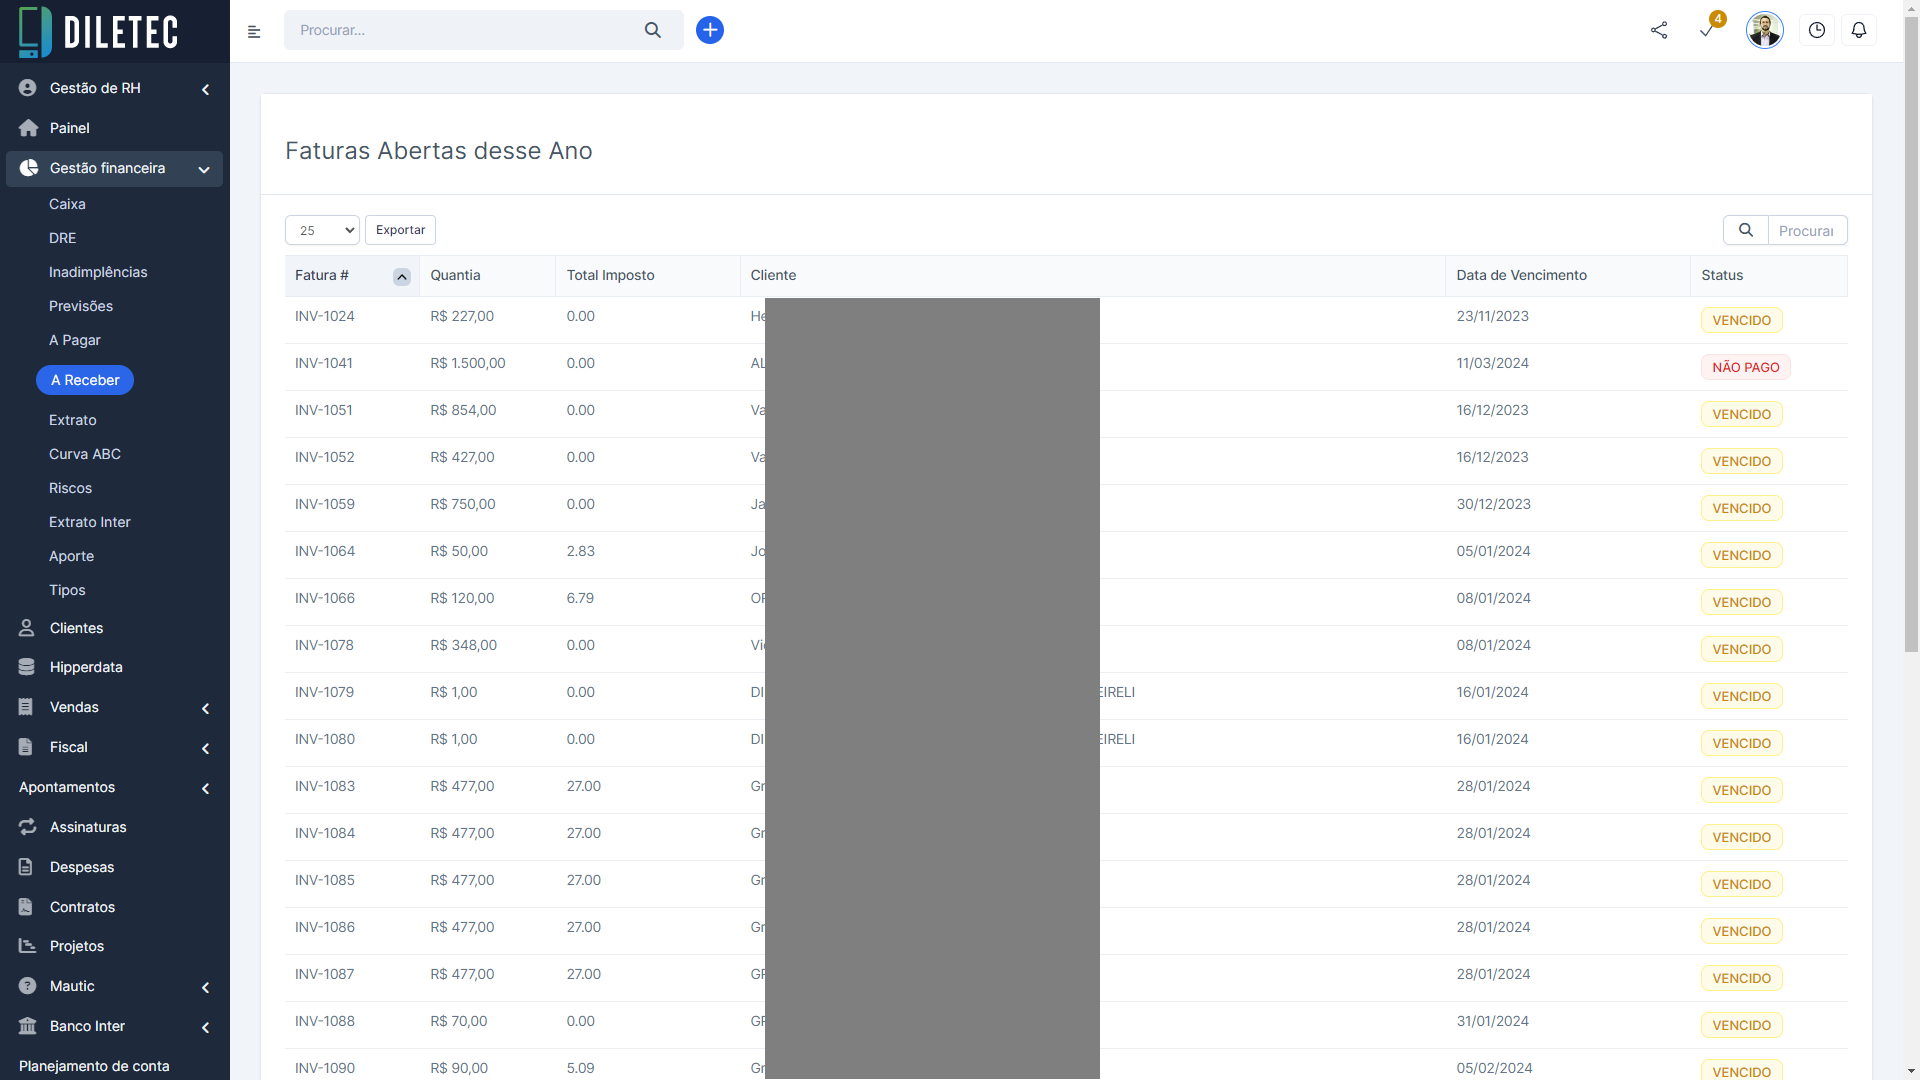Click the magnifier icon in the top search bar
This screenshot has width=1920, height=1080.
click(x=653, y=30)
